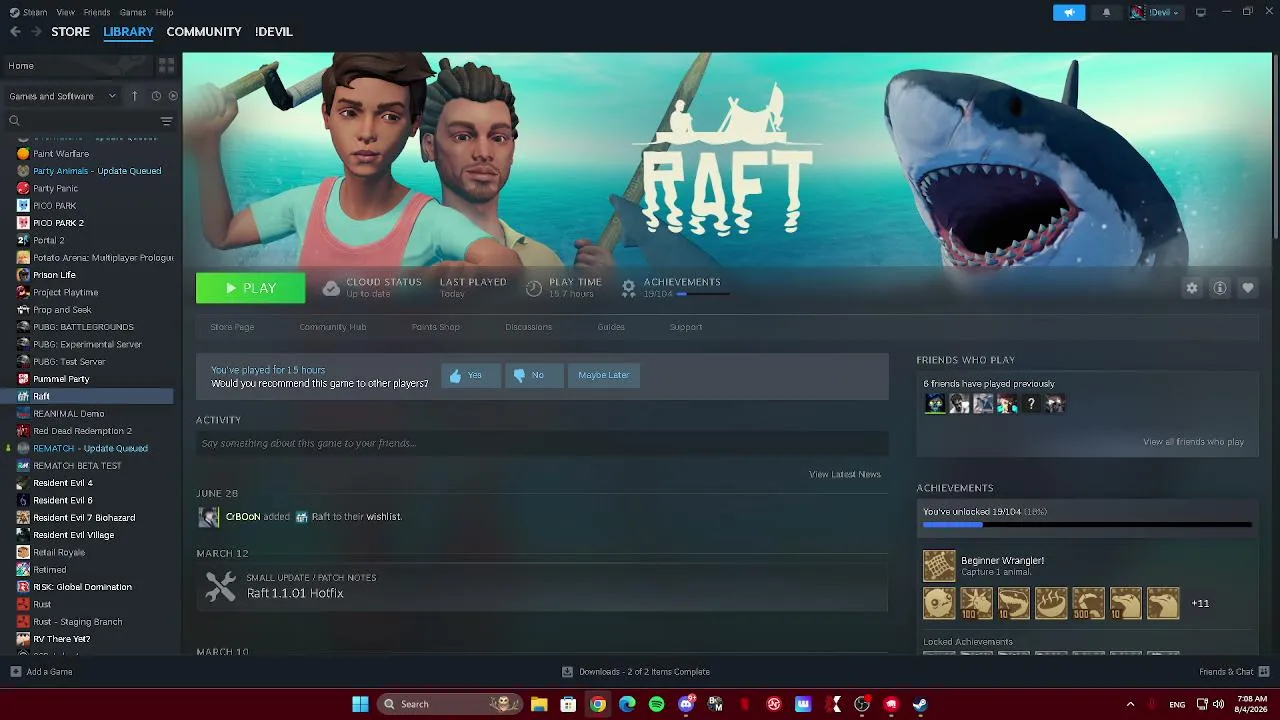Viewport: 1280px width, 720px height.
Task: Open the !Devil account dropdown
Action: click(1155, 12)
